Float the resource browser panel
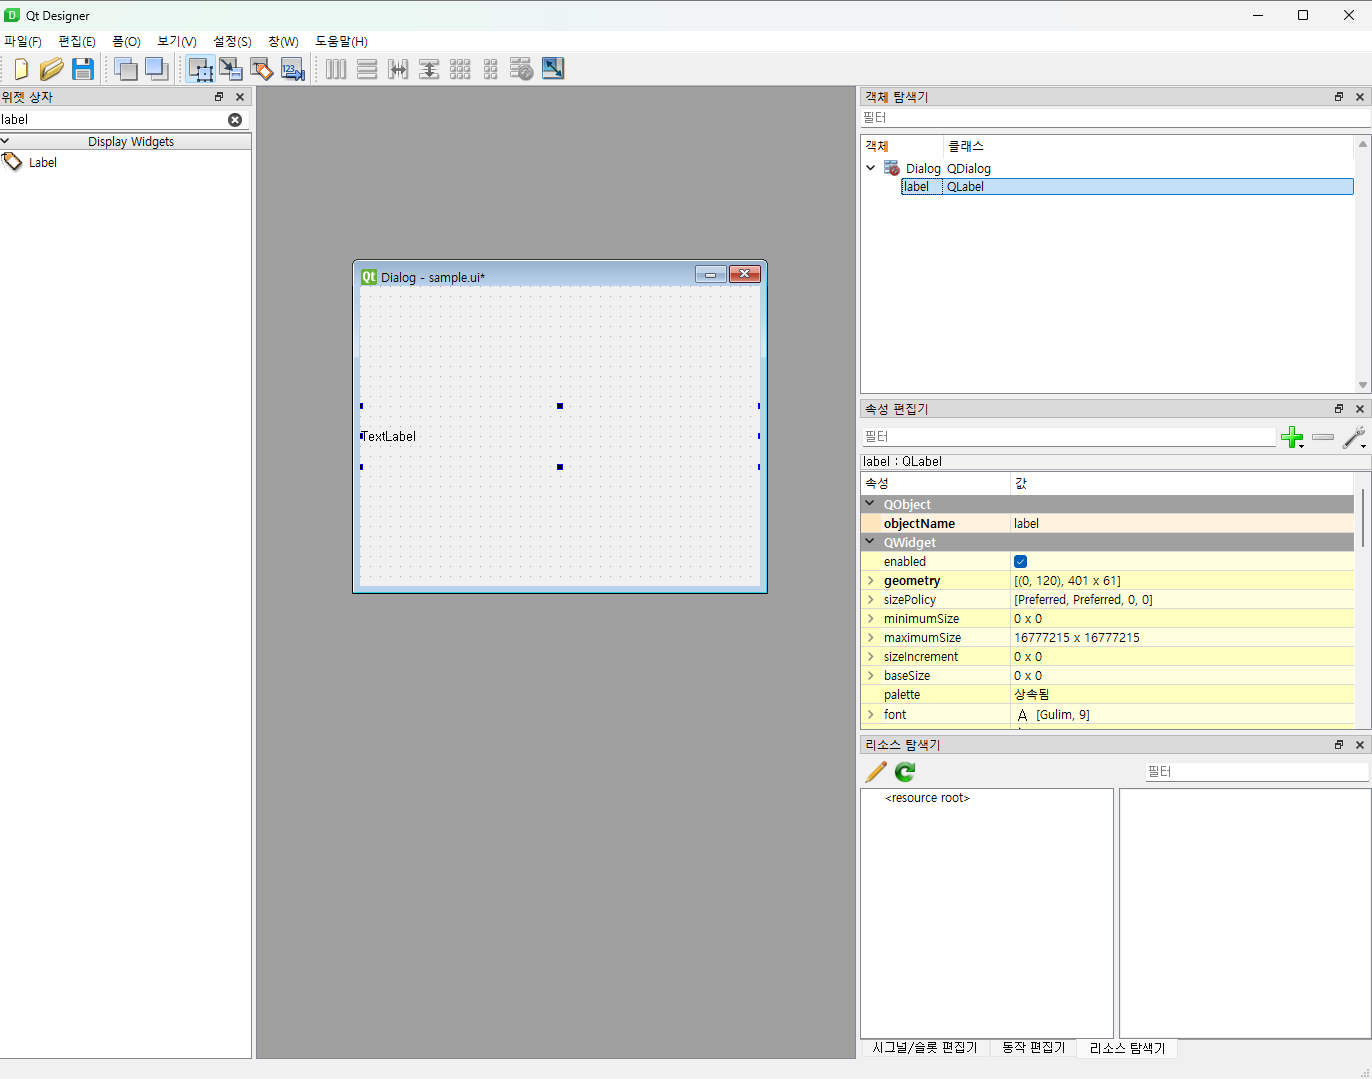 coord(1339,745)
